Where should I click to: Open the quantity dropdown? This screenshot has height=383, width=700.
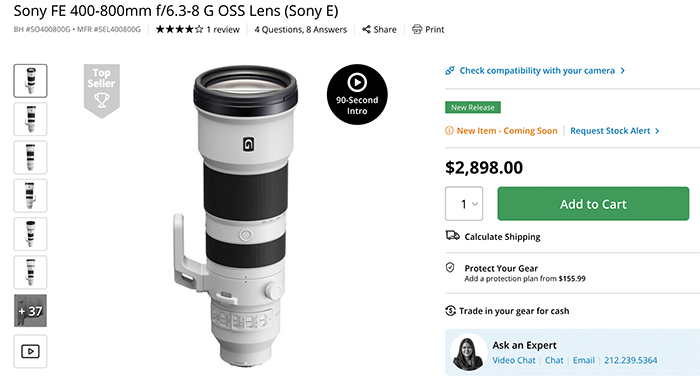(x=464, y=204)
